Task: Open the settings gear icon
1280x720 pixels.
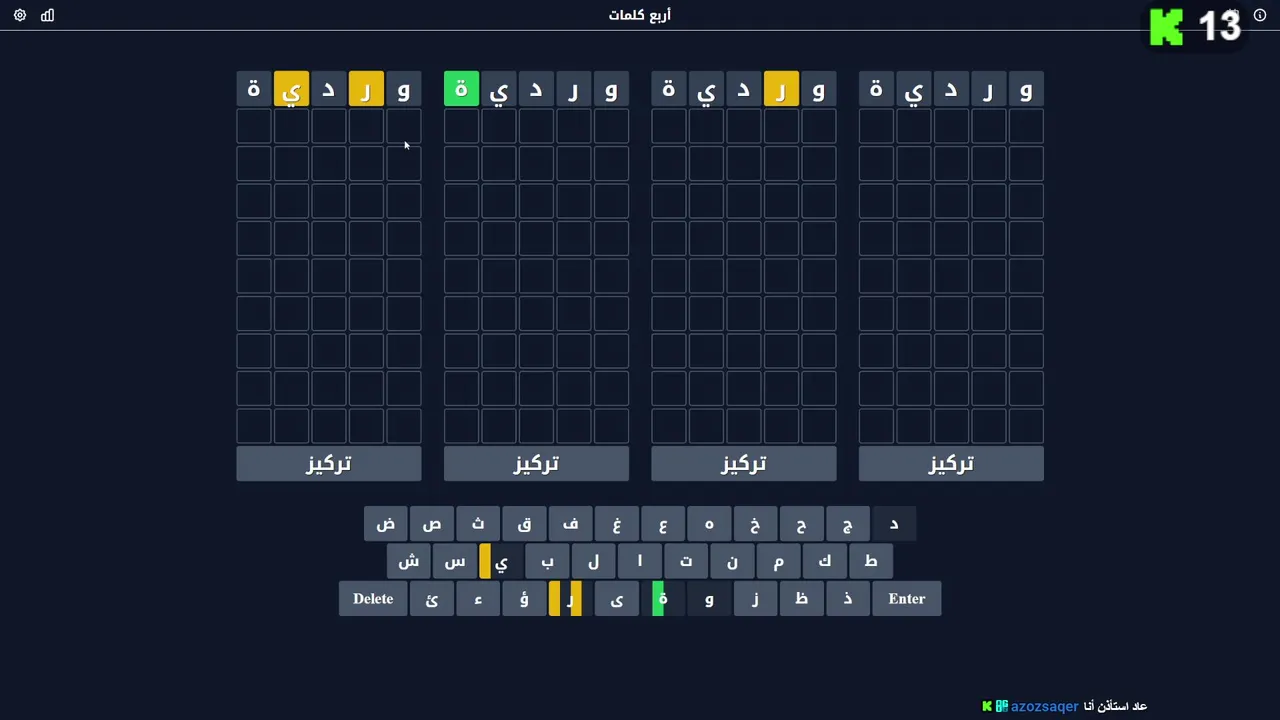Action: point(20,15)
